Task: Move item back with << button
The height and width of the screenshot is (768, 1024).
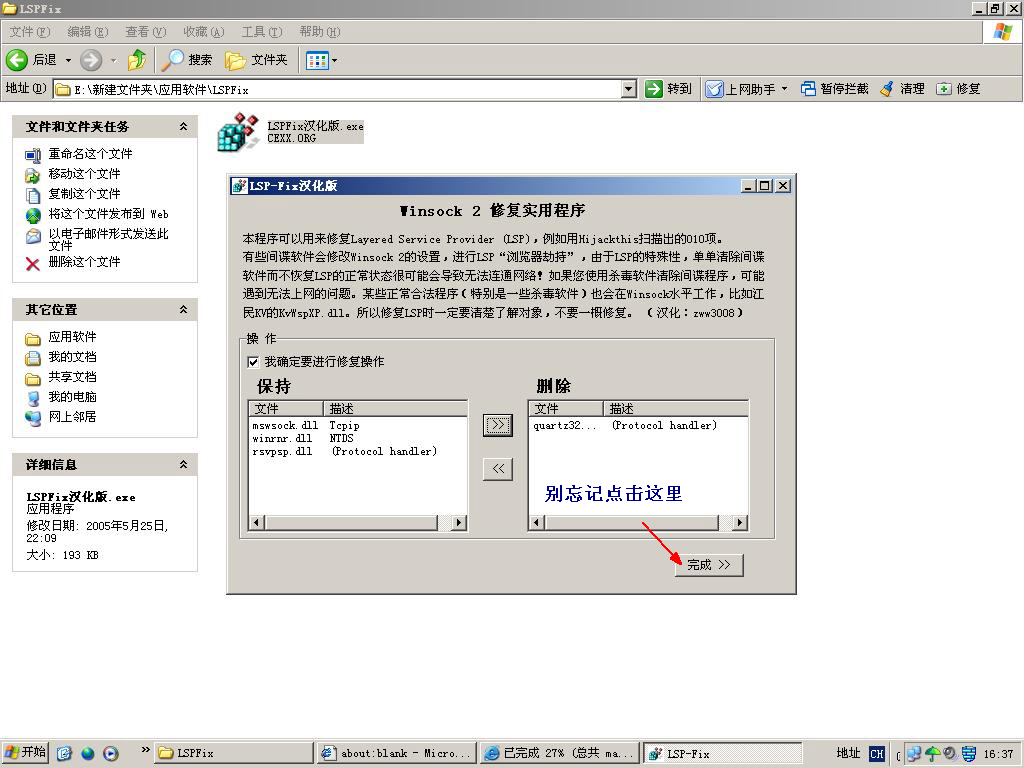Action: tap(498, 469)
